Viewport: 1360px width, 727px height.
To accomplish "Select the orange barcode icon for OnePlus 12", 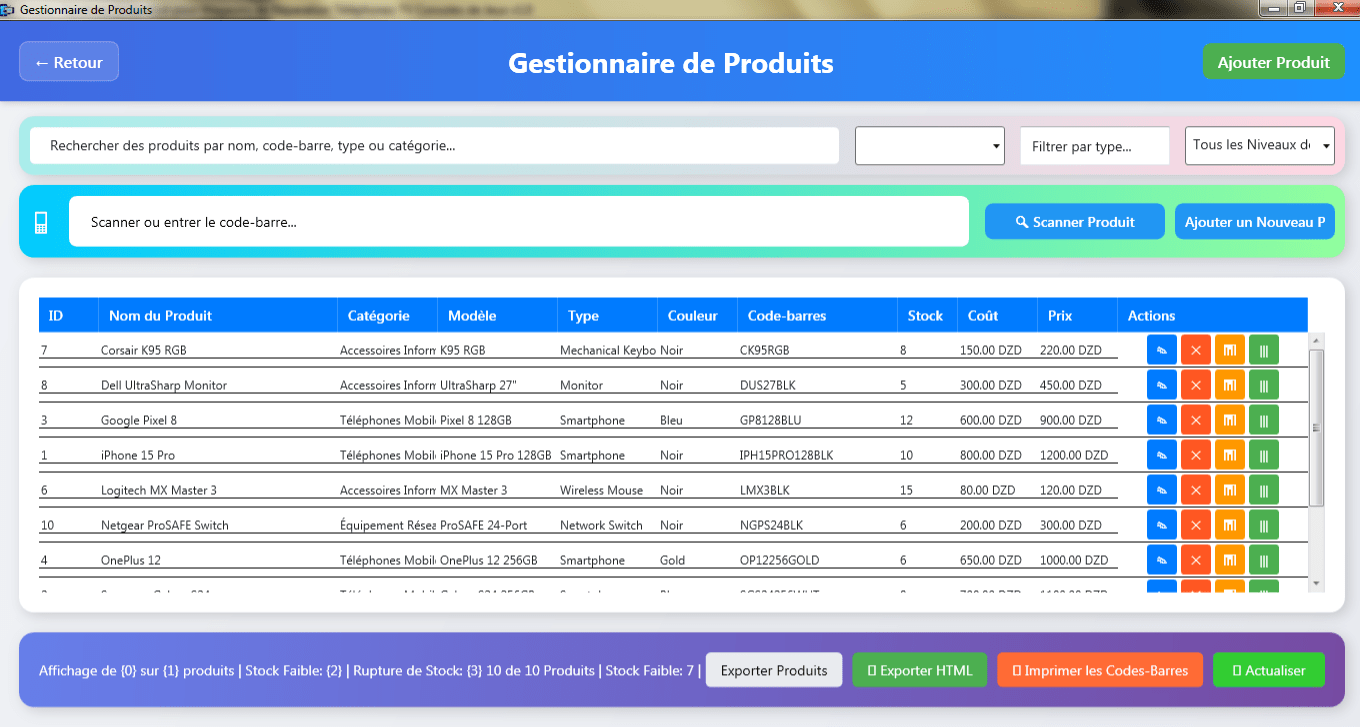I will (1229, 559).
